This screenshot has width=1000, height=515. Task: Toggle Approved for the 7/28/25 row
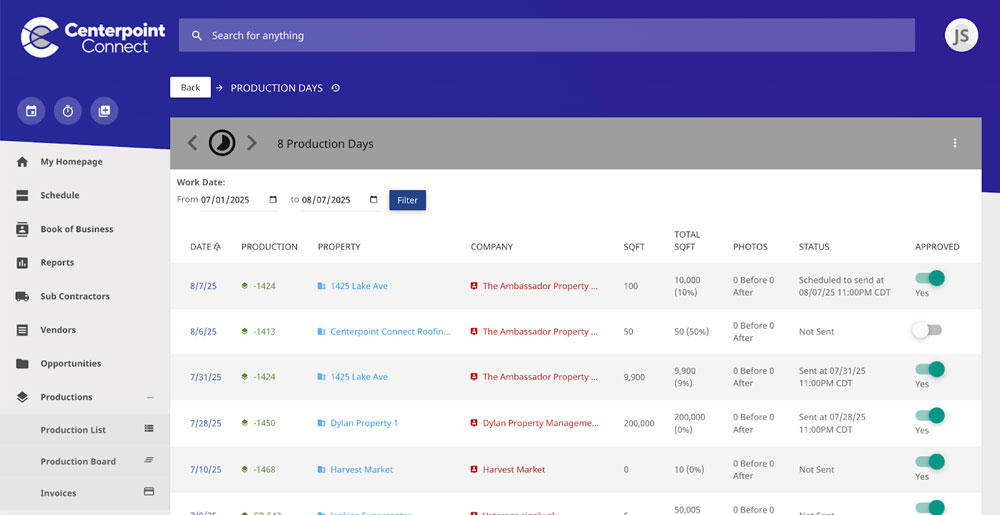pos(929,416)
